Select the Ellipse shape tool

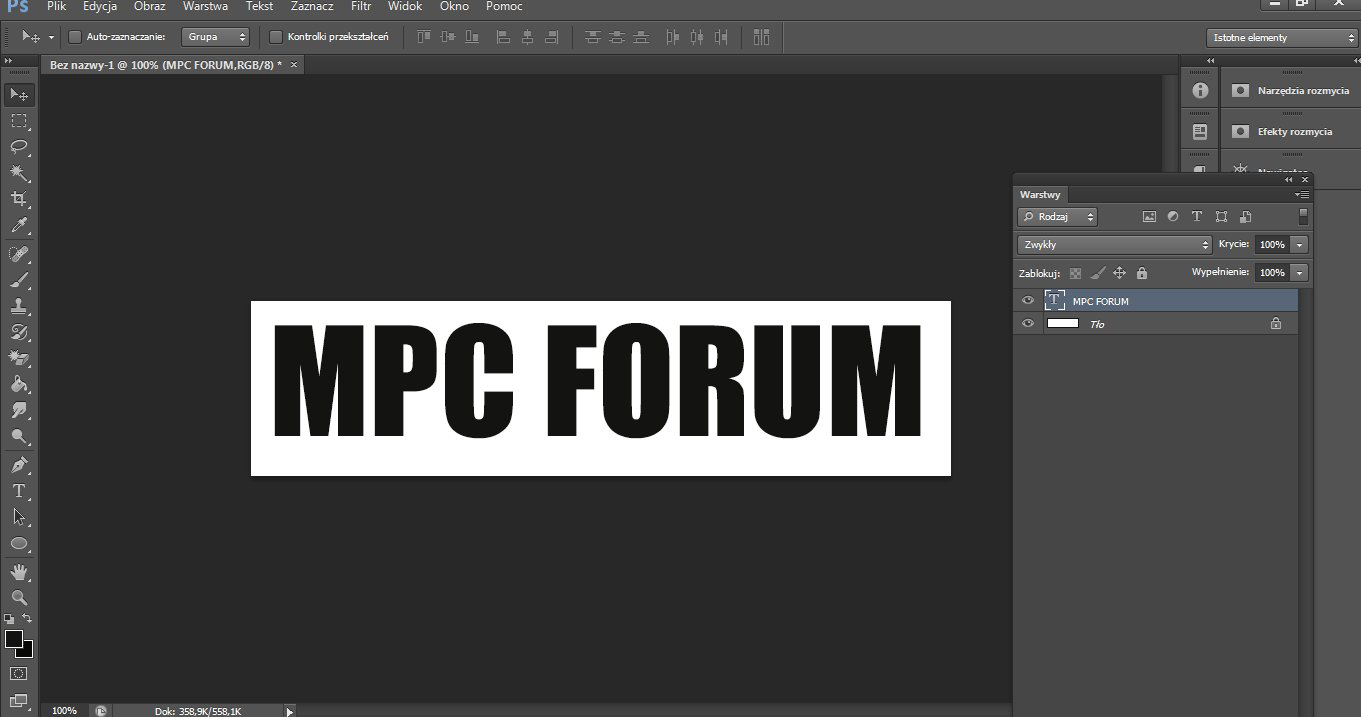pyautogui.click(x=19, y=543)
